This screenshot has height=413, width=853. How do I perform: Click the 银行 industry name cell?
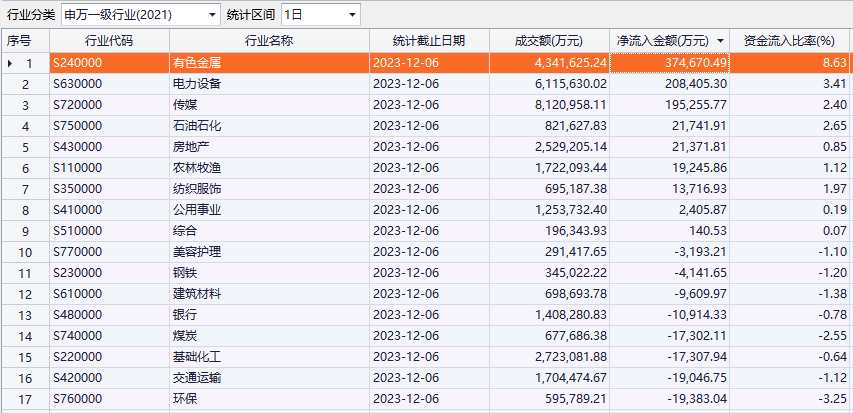click(184, 315)
